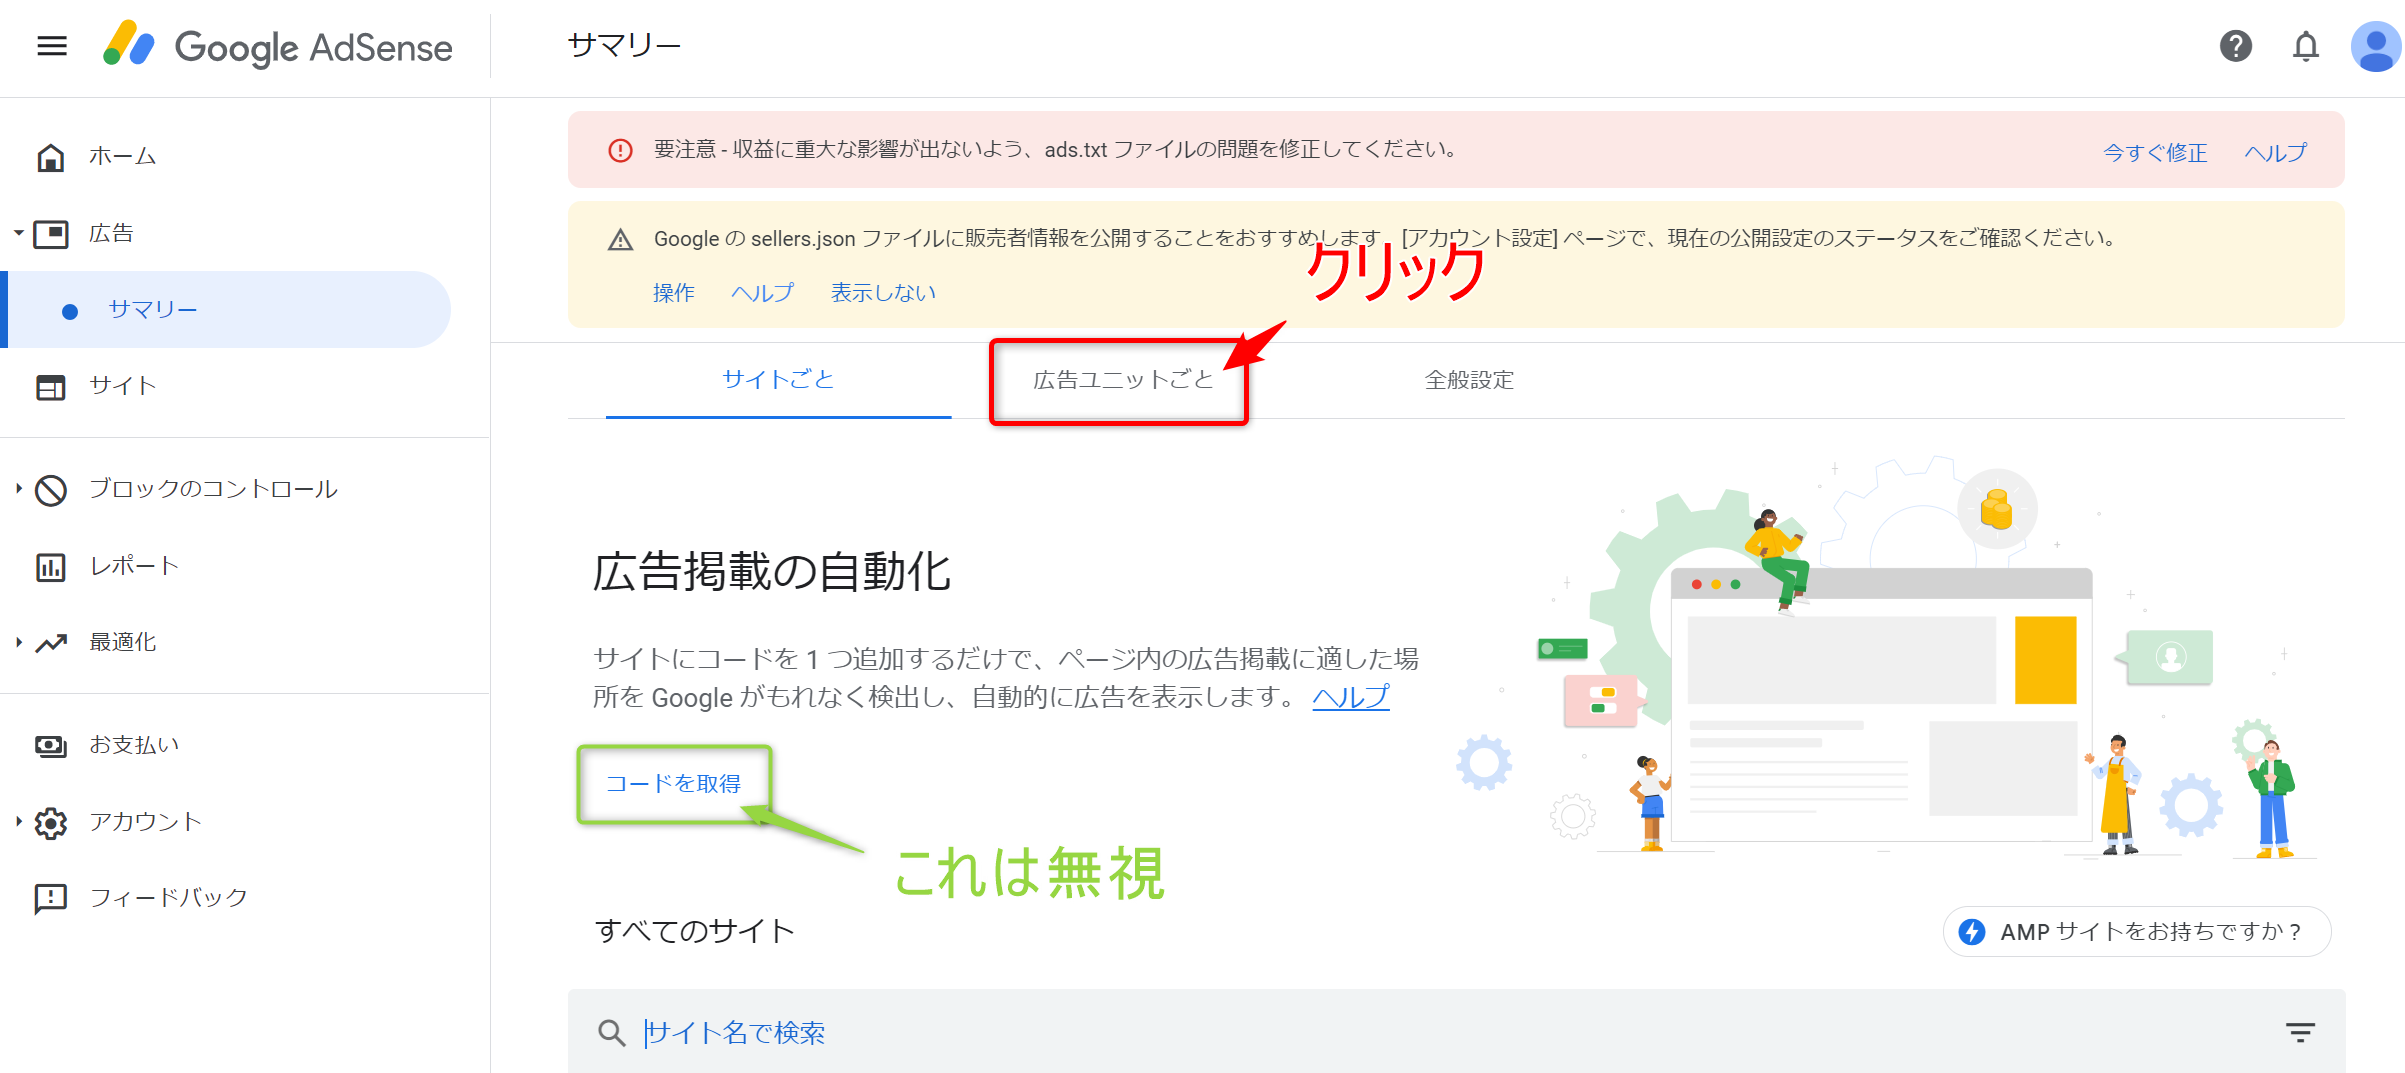Click the サマリー page title
The width and height of the screenshot is (2405, 1073).
click(x=624, y=46)
